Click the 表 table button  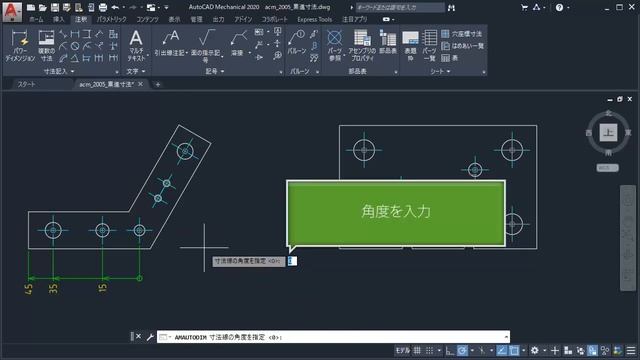pos(449,58)
